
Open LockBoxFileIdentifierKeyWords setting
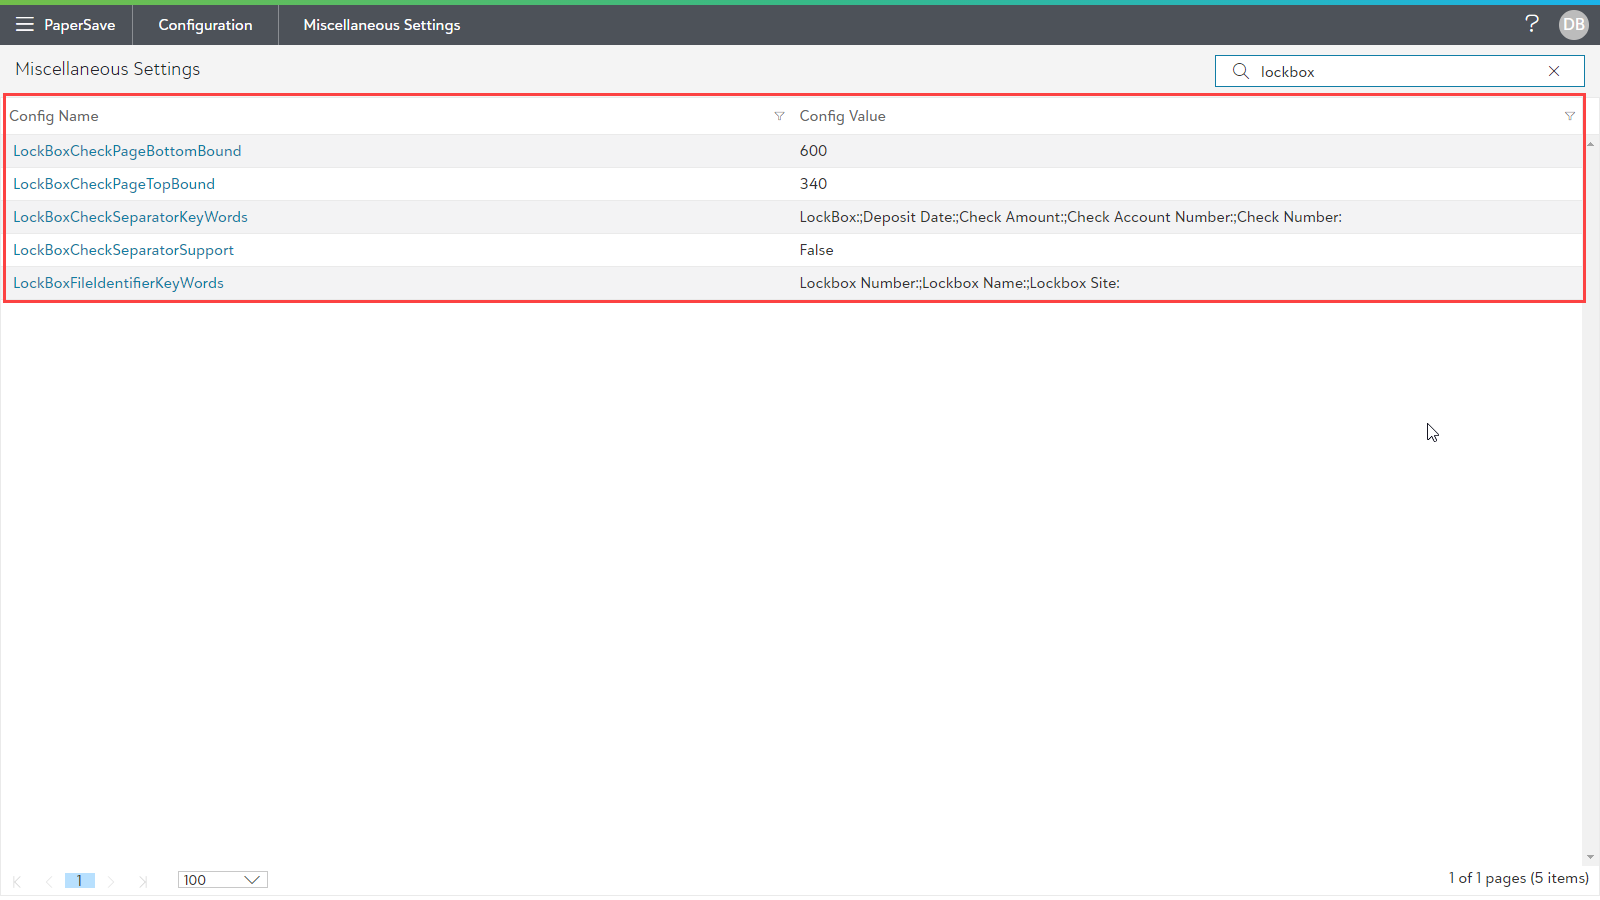(x=118, y=283)
